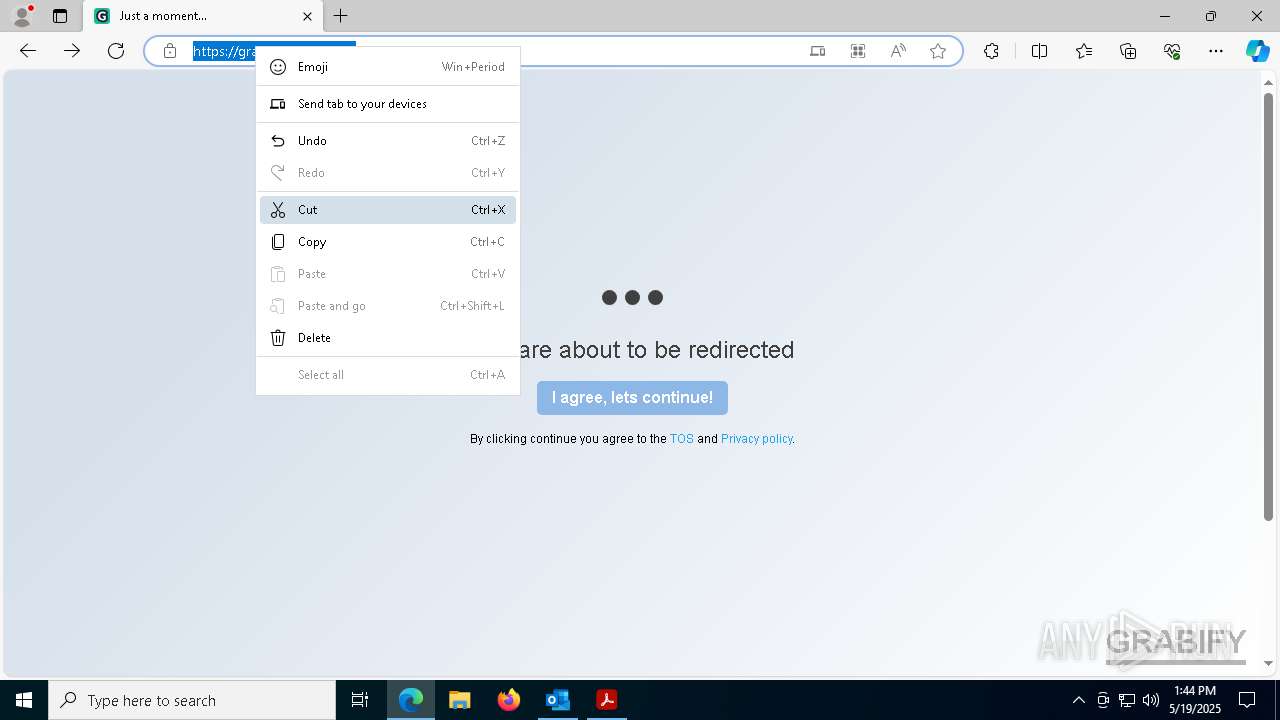
Task: Reload the page with the Refresh icon
Action: [116, 51]
